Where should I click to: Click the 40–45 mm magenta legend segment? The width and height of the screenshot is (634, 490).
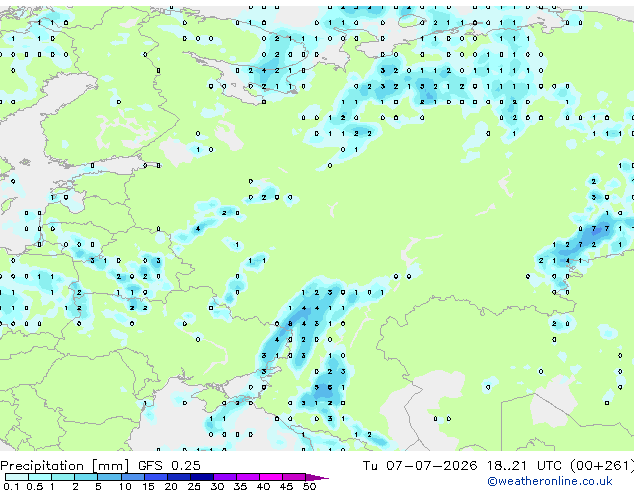tap(271, 477)
